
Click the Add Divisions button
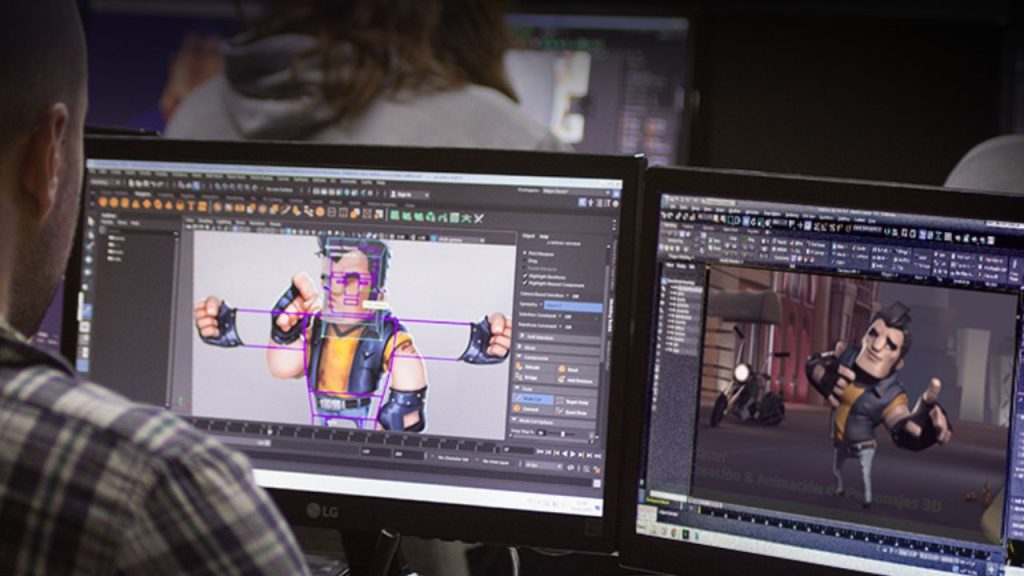(x=573, y=379)
